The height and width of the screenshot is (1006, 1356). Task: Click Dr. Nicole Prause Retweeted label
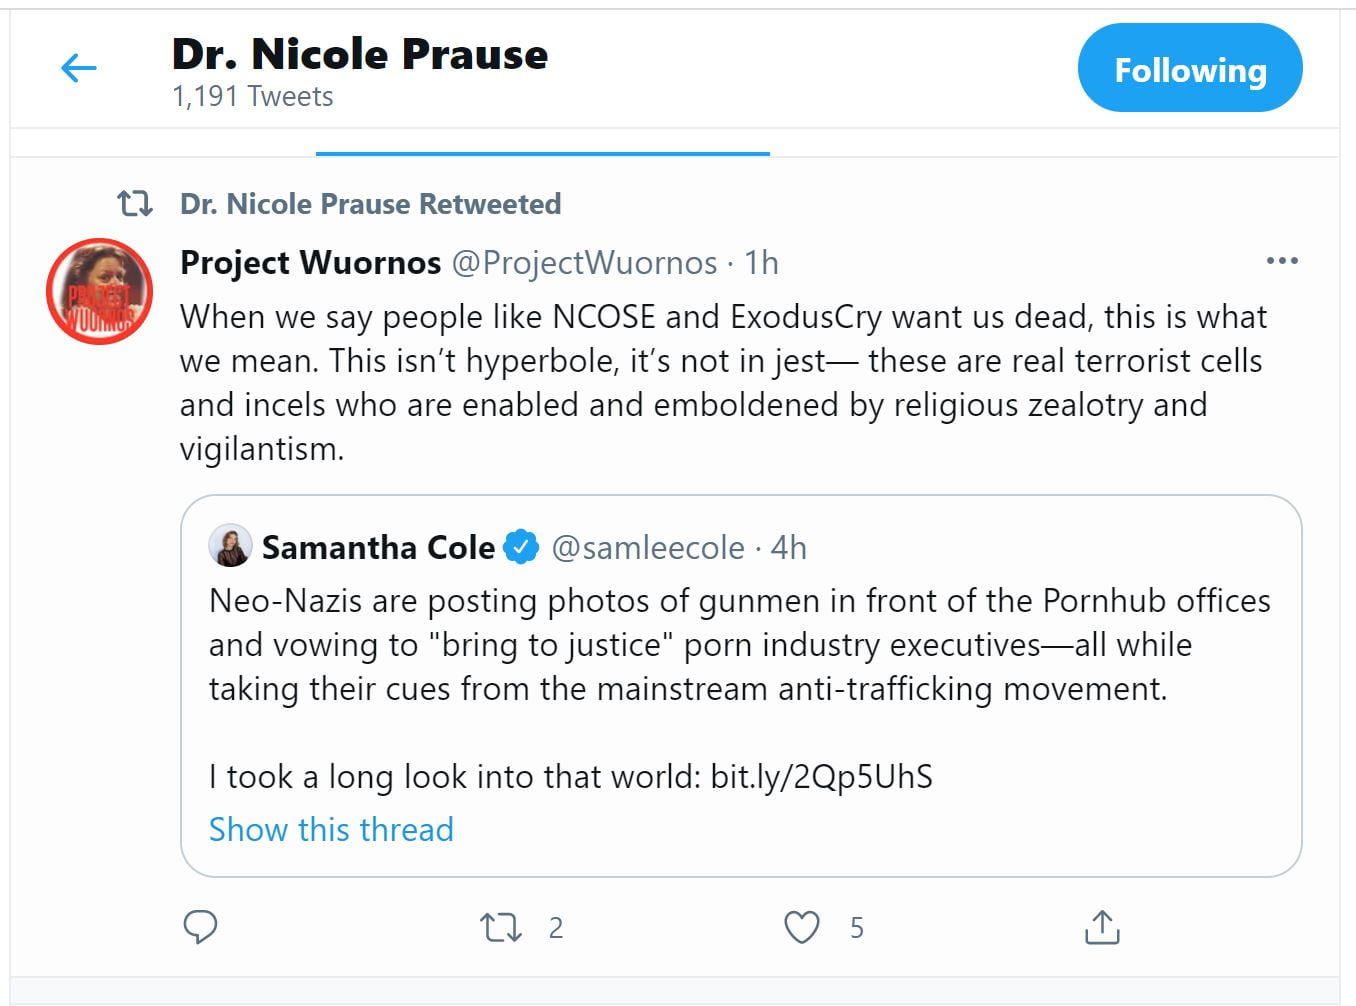coord(370,204)
